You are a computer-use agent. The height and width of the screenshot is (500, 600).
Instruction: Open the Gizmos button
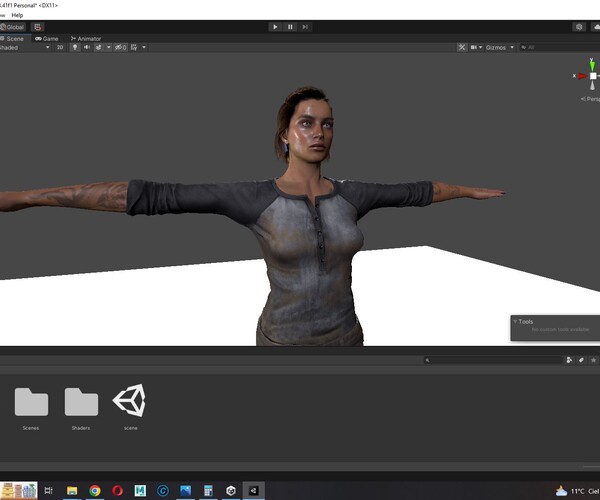tap(496, 47)
